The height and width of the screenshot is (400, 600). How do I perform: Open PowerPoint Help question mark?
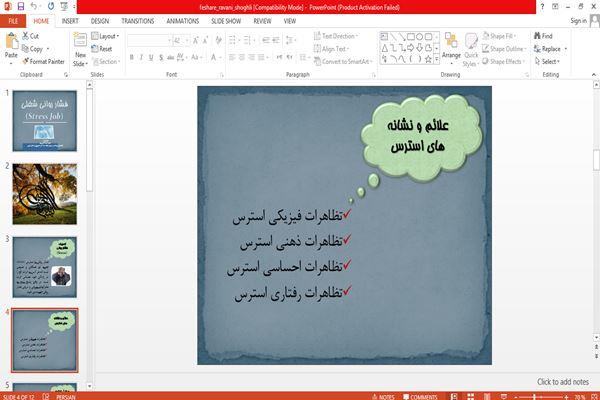pyautogui.click(x=542, y=7)
